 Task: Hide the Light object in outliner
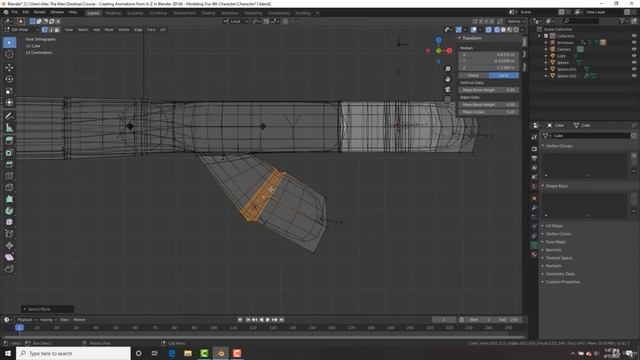point(634,56)
